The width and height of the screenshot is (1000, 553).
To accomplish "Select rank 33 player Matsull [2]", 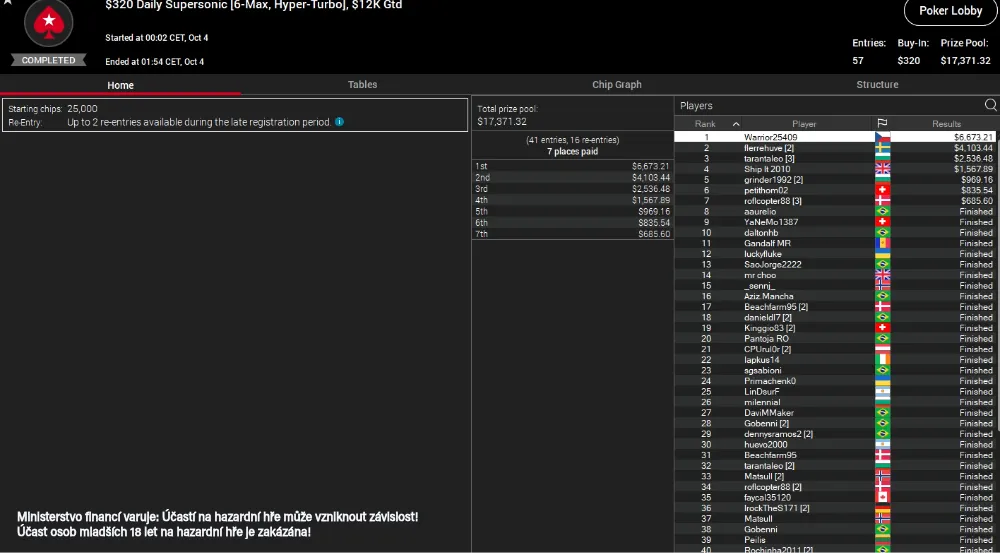I will pyautogui.click(x=763, y=476).
